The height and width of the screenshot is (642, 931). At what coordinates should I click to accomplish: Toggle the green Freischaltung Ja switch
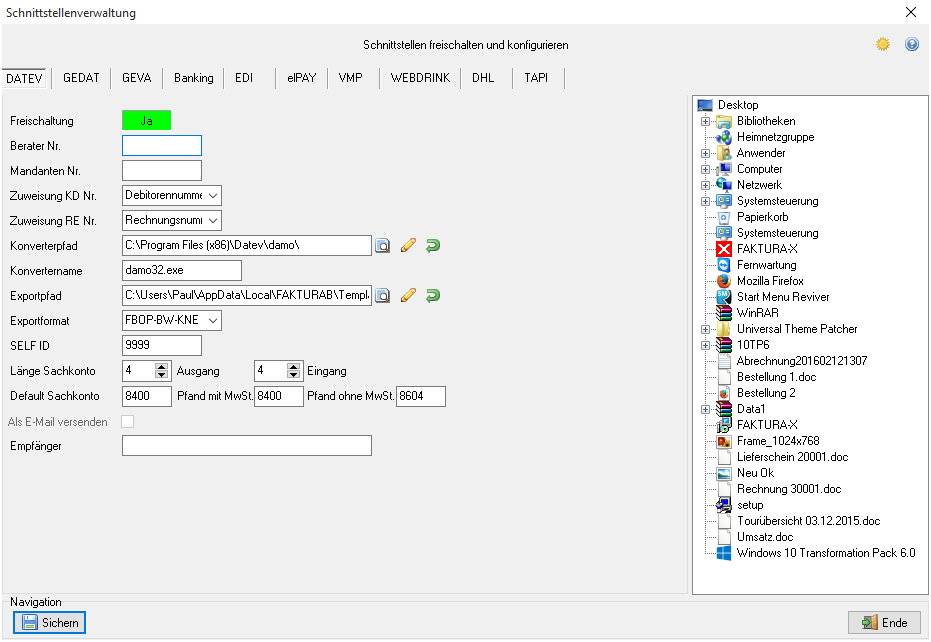(x=147, y=121)
